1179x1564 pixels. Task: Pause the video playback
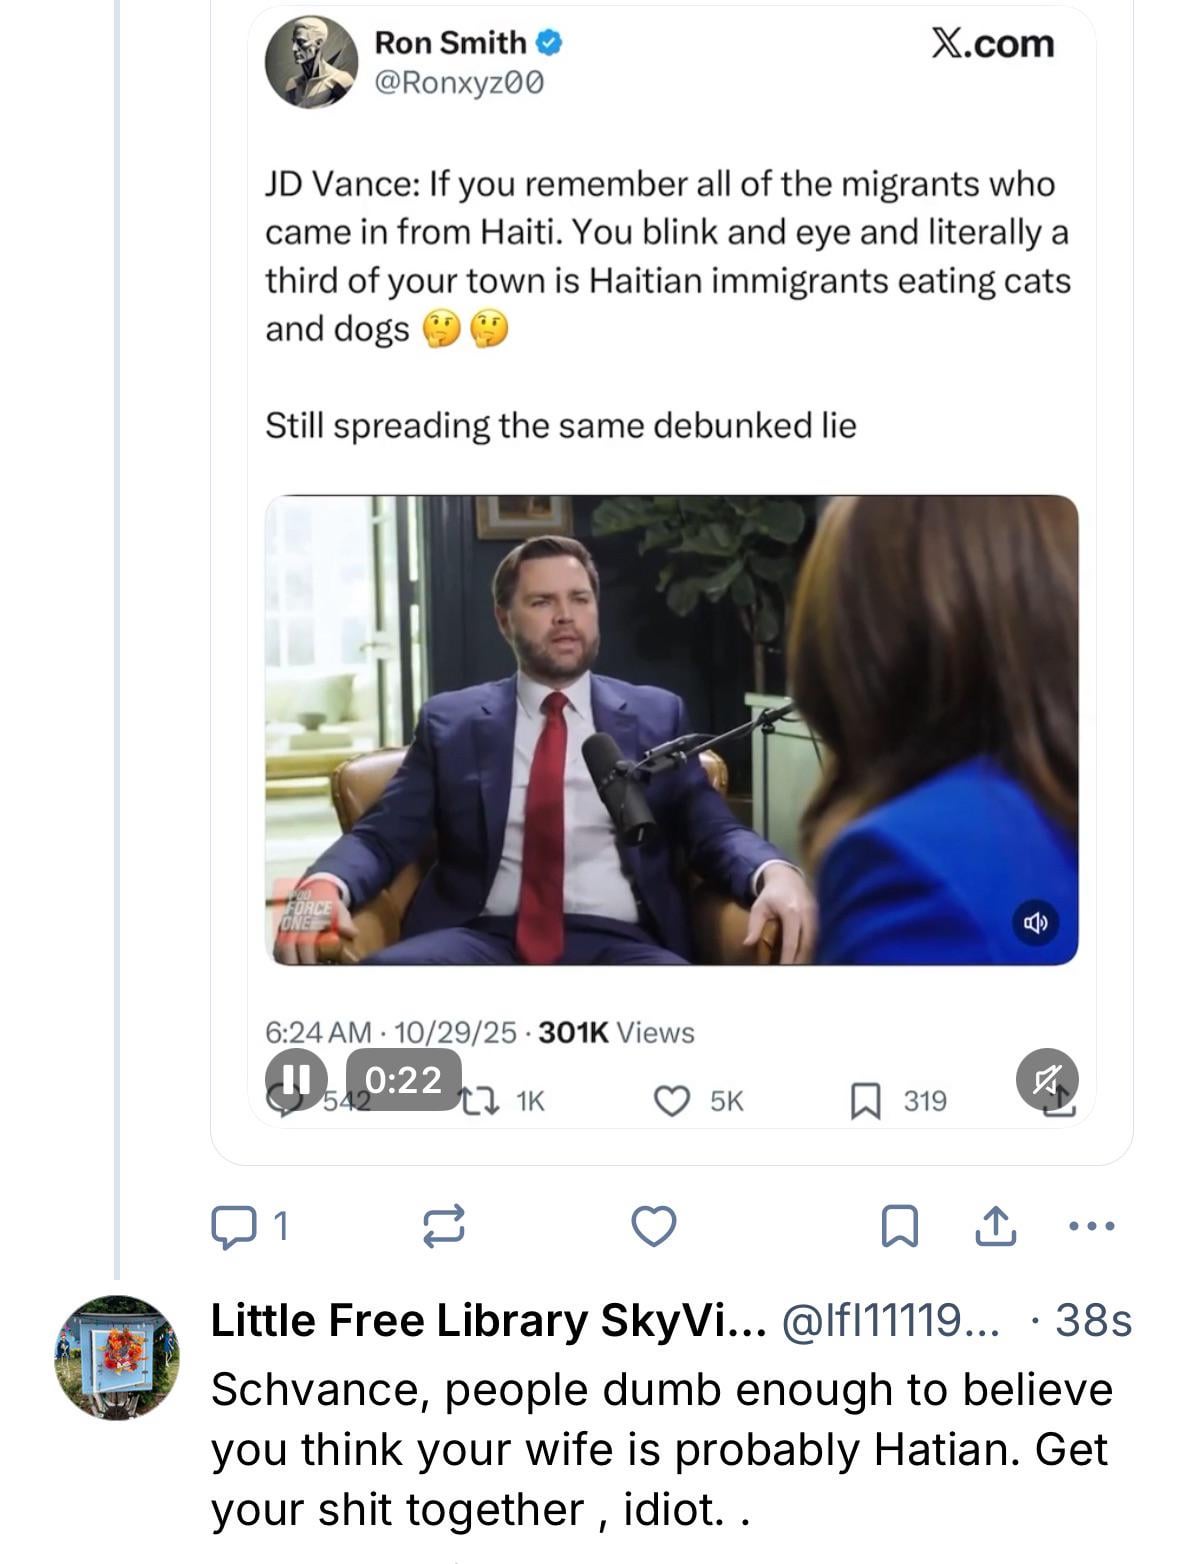pyautogui.click(x=295, y=1079)
